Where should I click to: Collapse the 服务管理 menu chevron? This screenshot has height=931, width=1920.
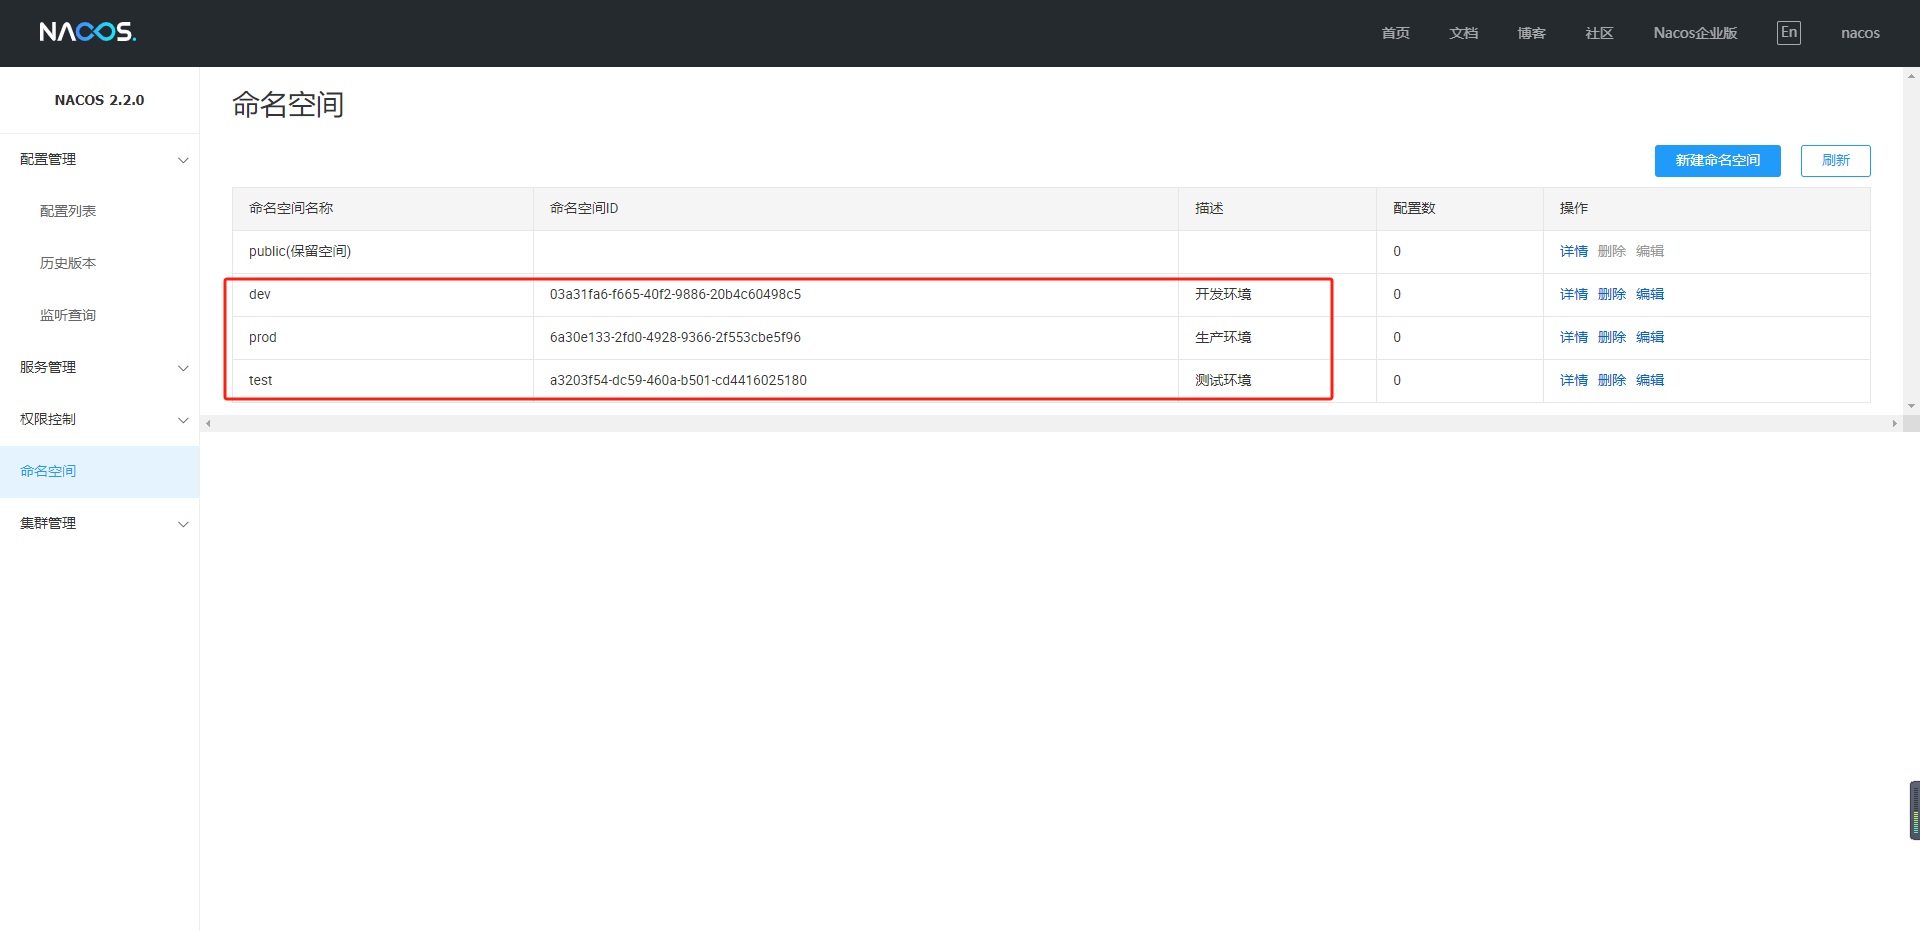(183, 368)
